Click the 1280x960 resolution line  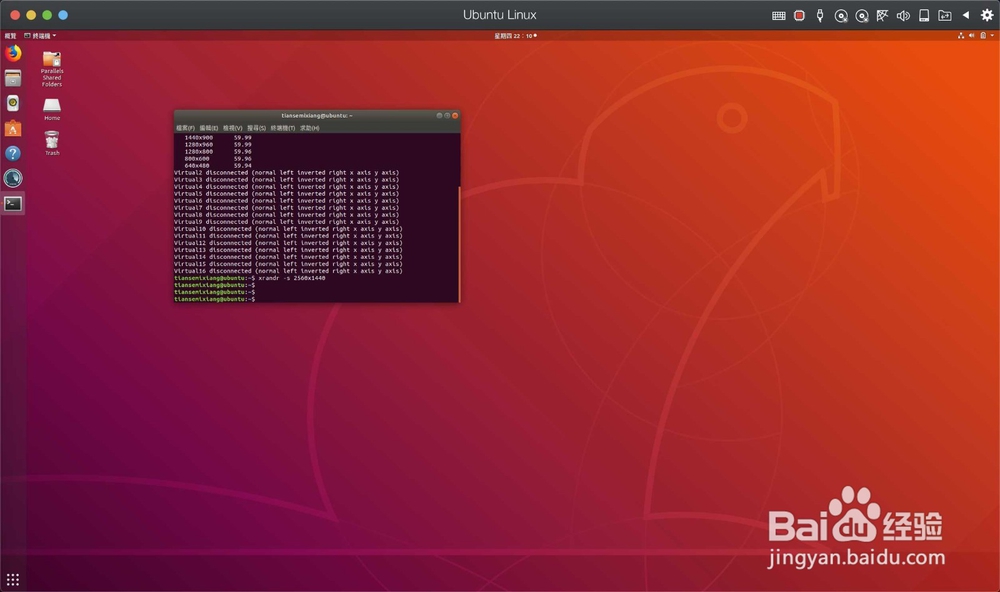point(217,144)
